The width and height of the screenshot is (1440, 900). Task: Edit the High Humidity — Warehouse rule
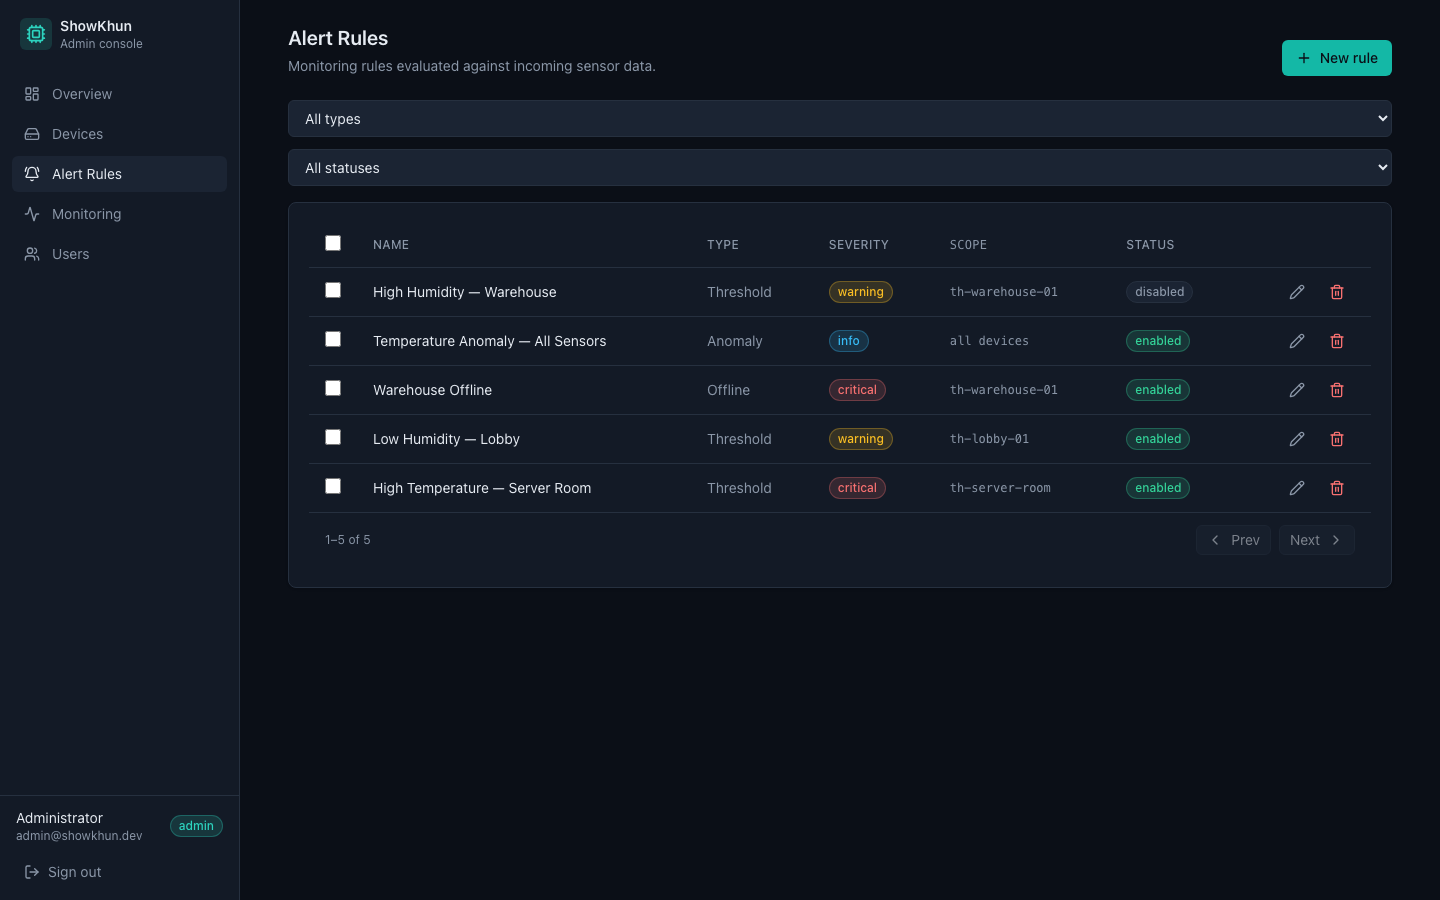pyautogui.click(x=1297, y=292)
